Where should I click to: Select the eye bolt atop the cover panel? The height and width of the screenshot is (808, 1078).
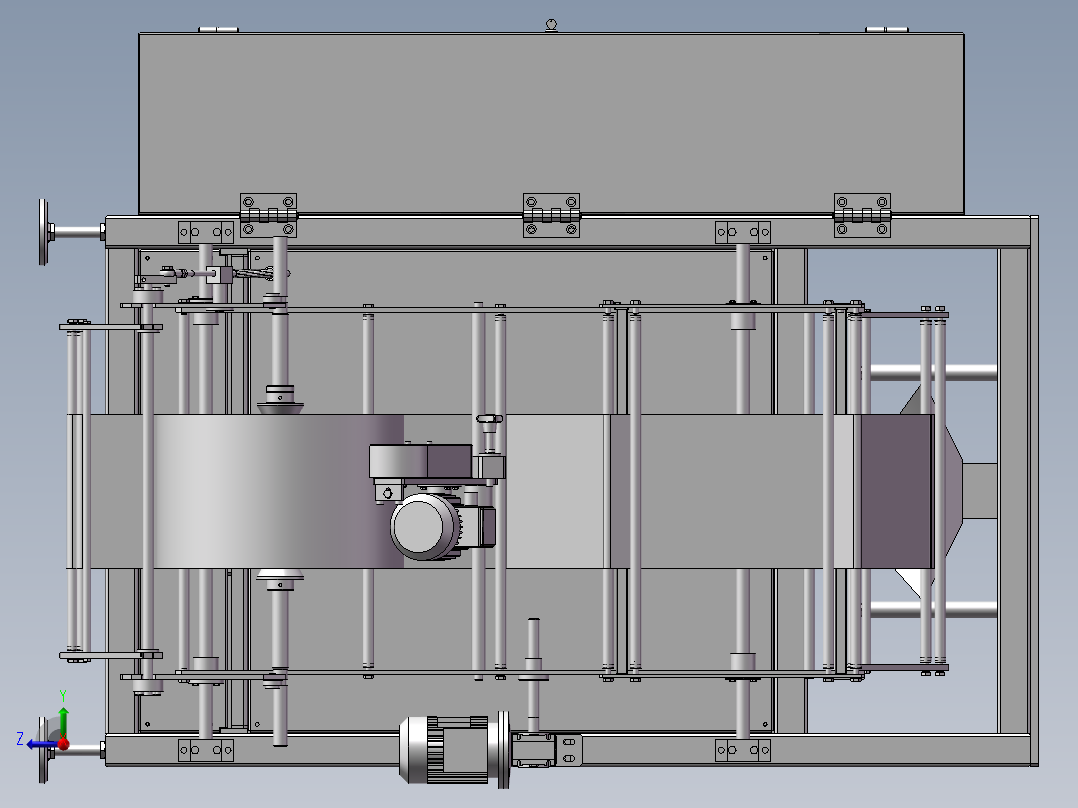pos(551,25)
